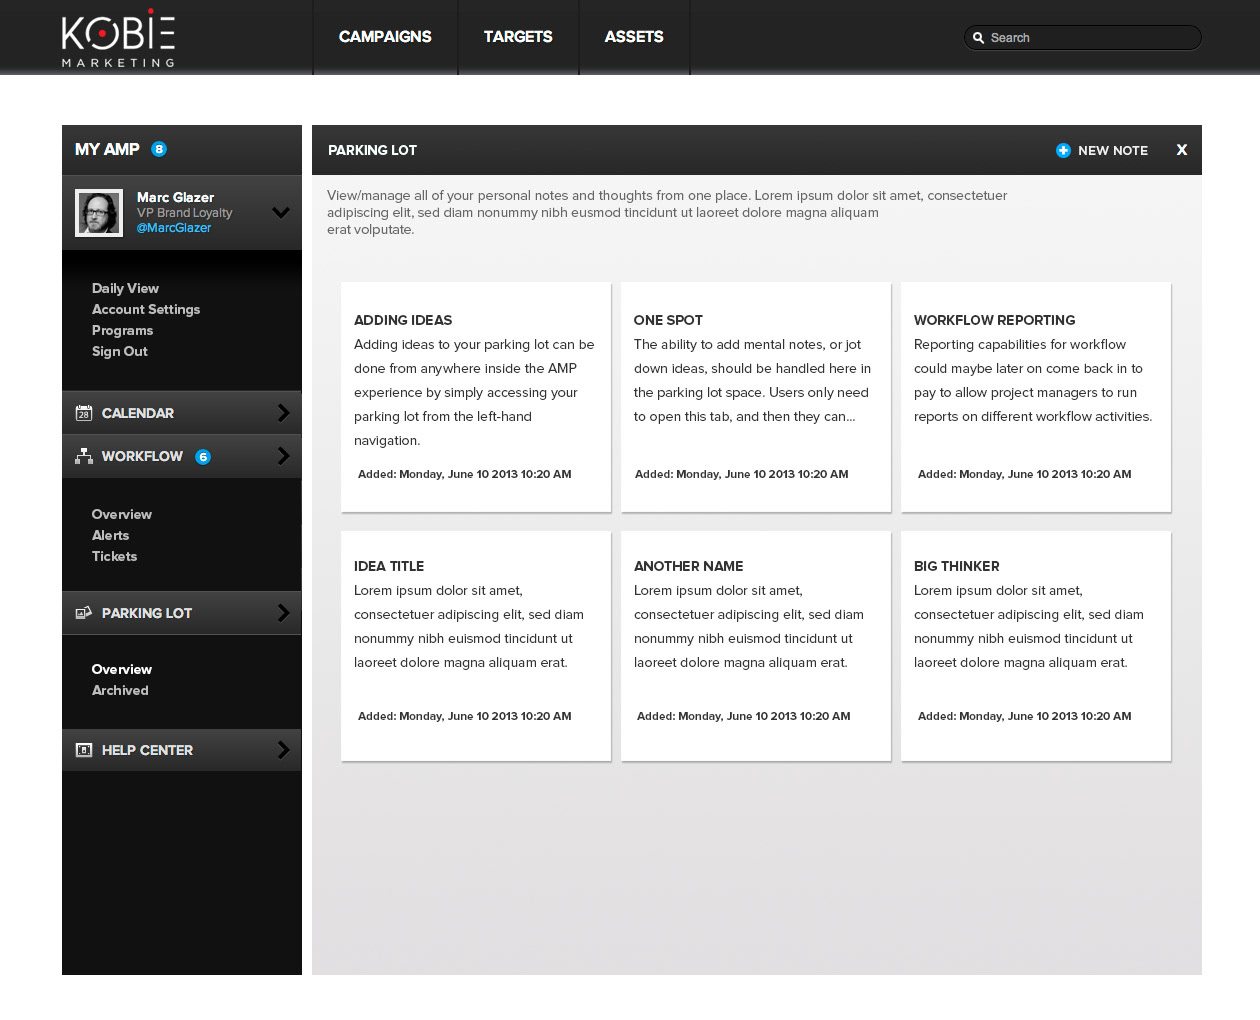This screenshot has height=1020, width=1260.
Task: Open the Idea Title note
Action: point(476,646)
